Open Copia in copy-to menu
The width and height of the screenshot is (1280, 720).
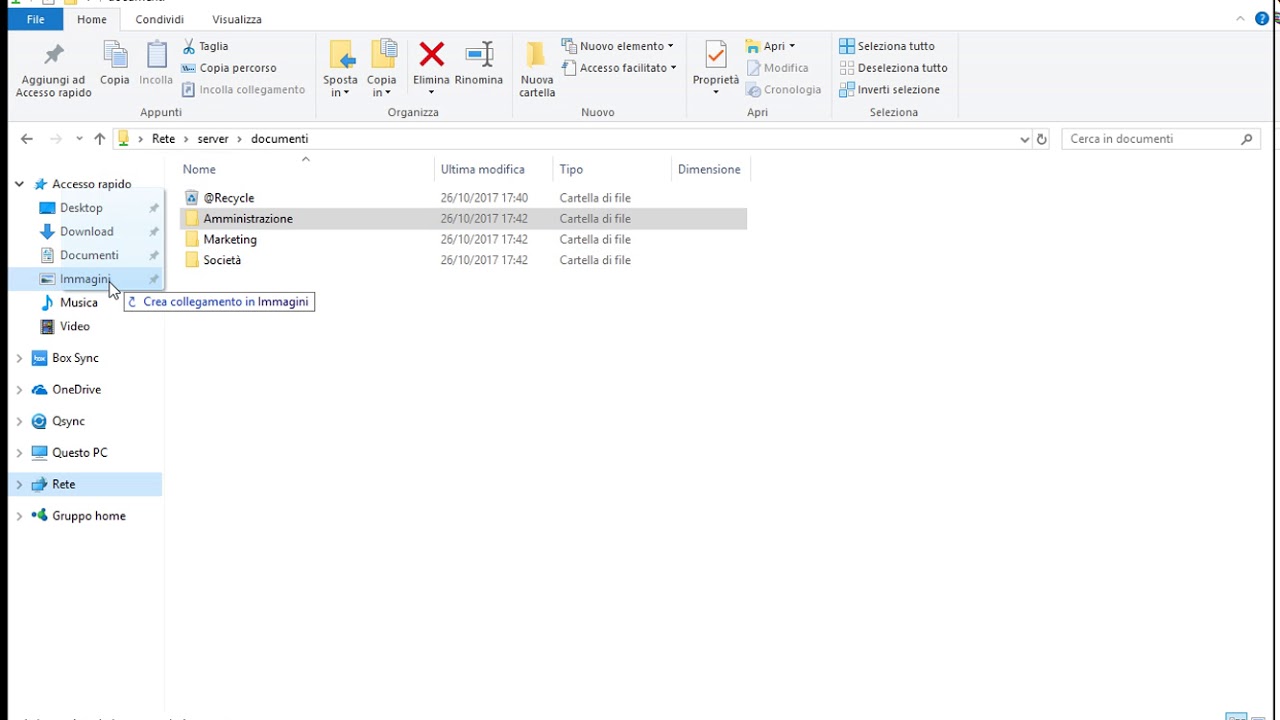point(381,69)
